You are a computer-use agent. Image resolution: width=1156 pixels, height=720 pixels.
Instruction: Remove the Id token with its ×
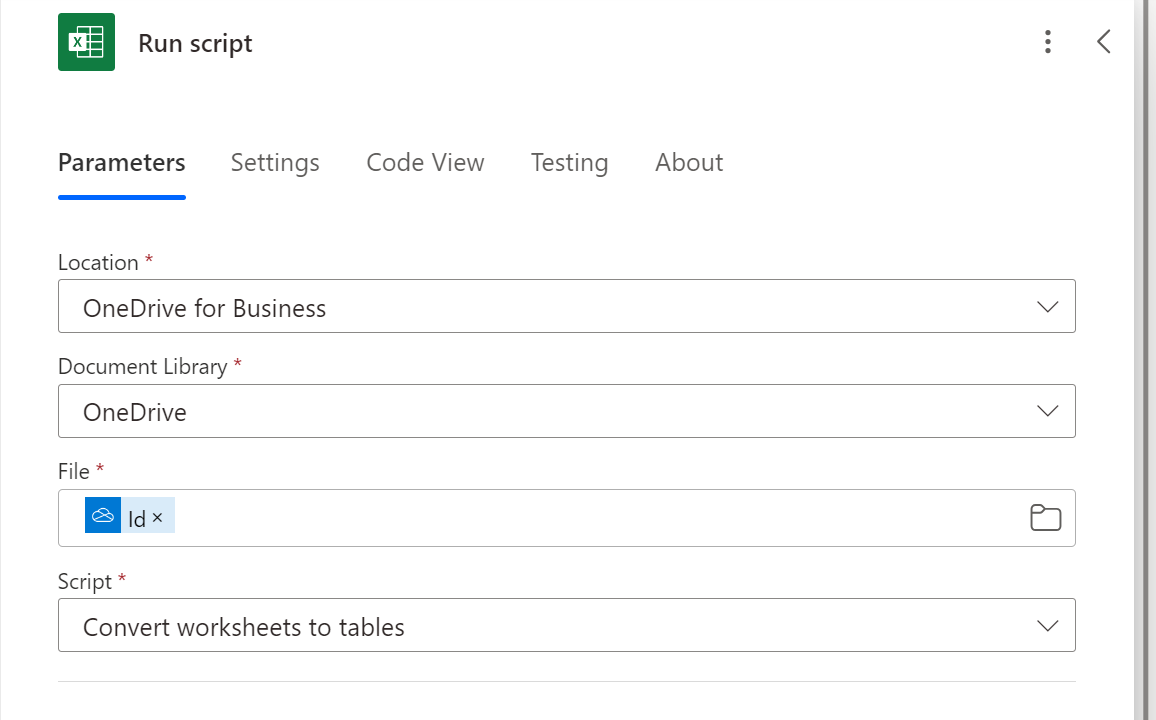(158, 518)
